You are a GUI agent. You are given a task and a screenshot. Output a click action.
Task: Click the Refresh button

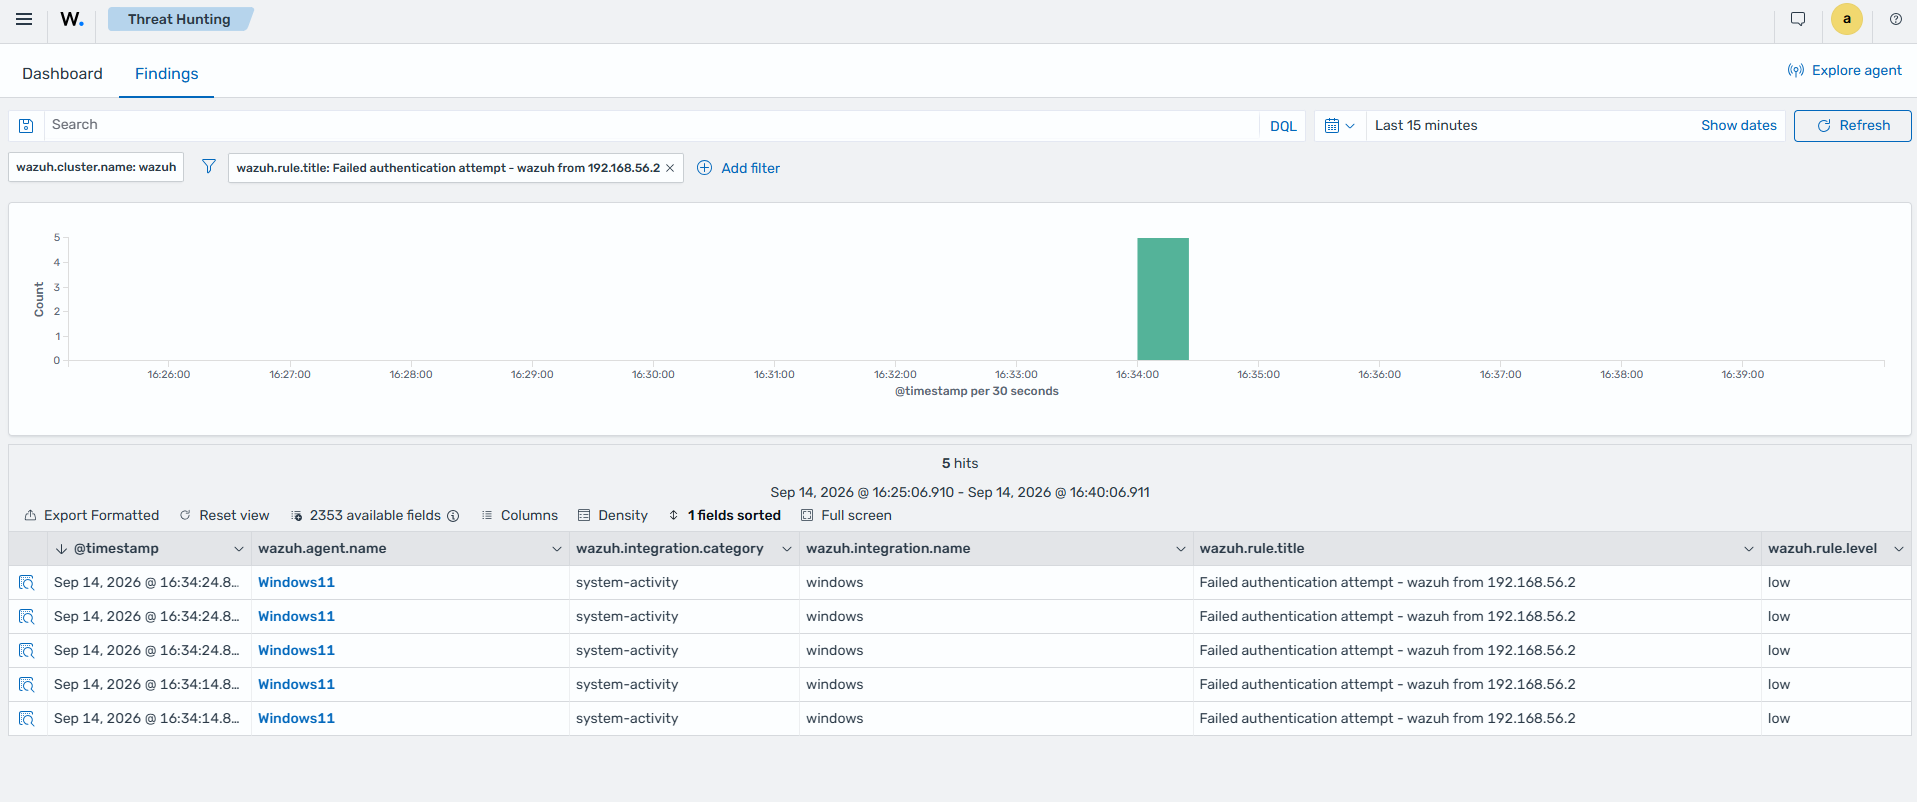pos(1852,126)
